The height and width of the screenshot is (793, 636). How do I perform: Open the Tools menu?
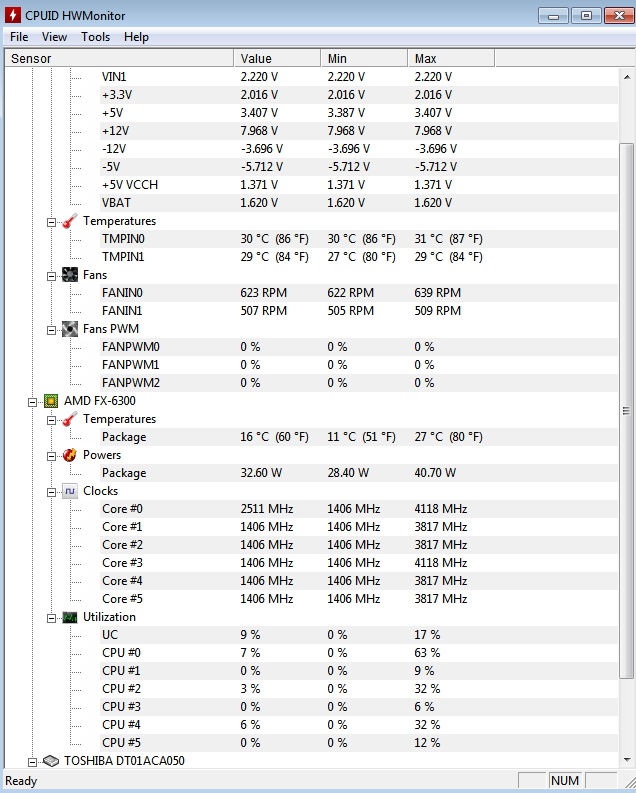[x=95, y=37]
